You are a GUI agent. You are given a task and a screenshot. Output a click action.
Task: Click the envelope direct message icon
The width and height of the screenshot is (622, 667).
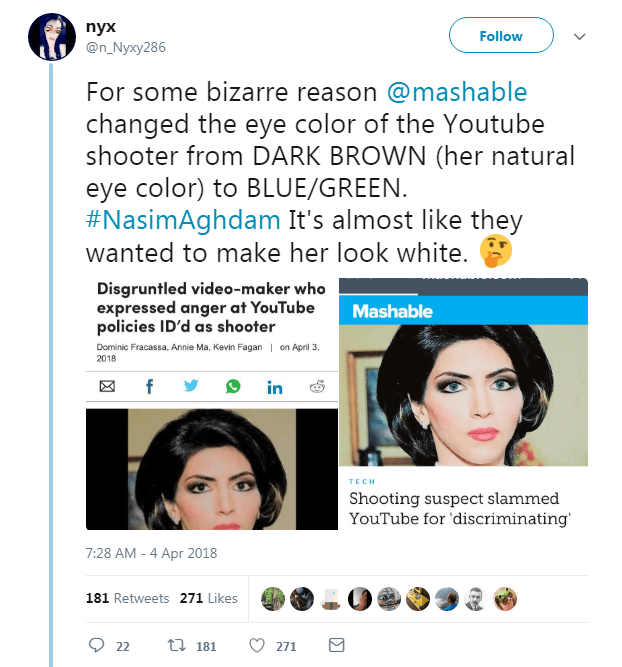click(x=336, y=646)
